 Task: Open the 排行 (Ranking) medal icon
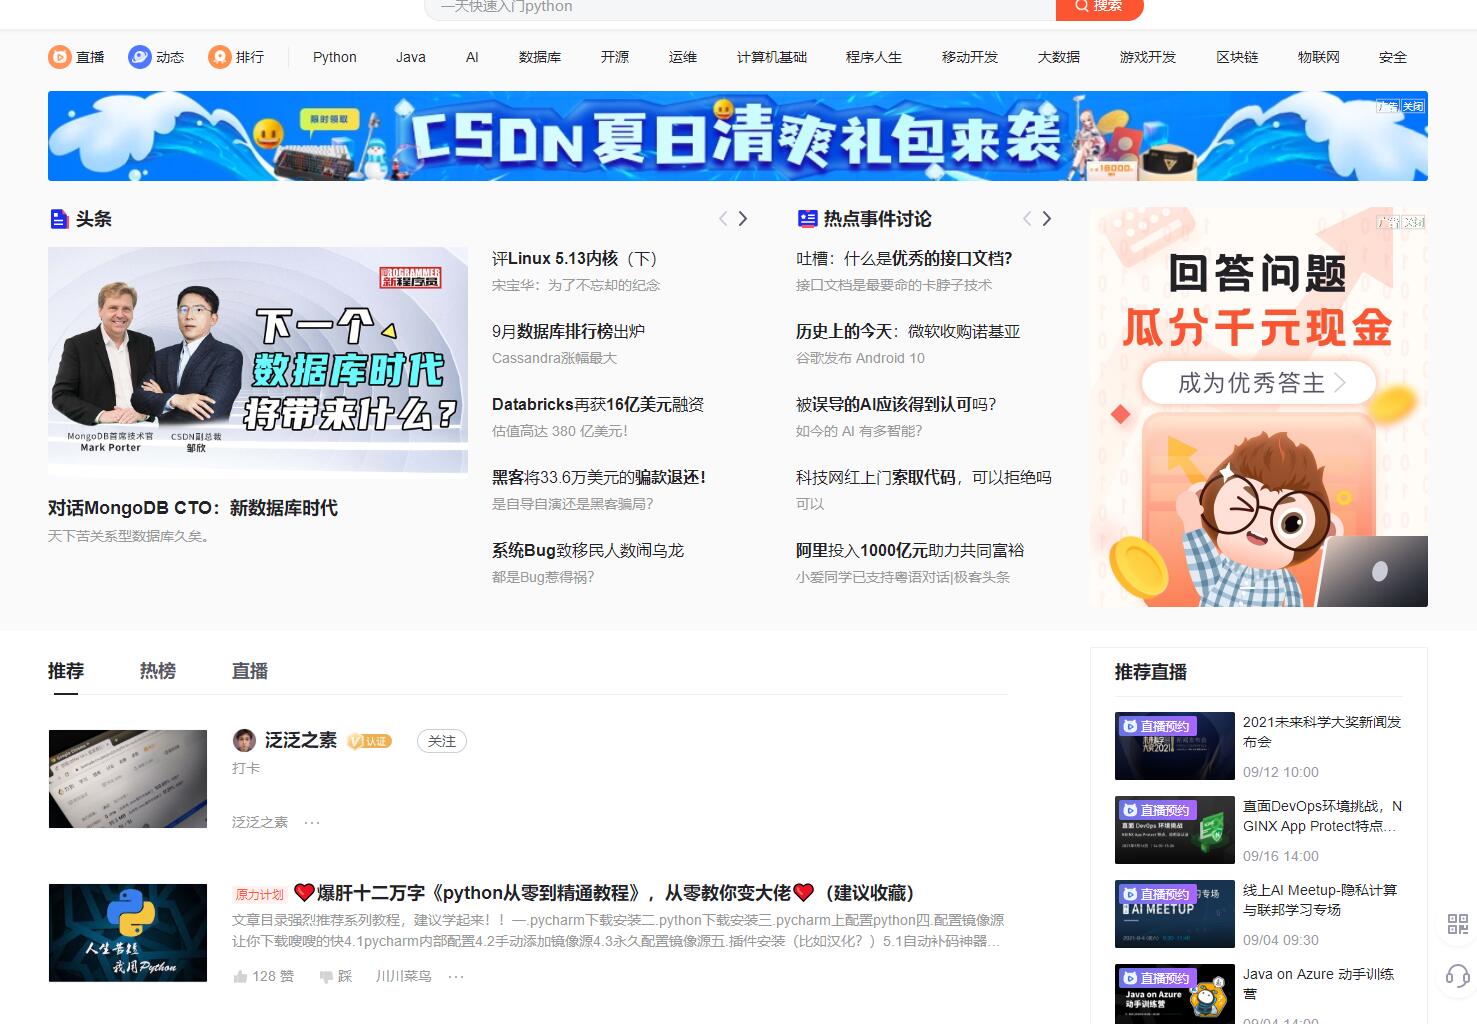click(x=219, y=57)
